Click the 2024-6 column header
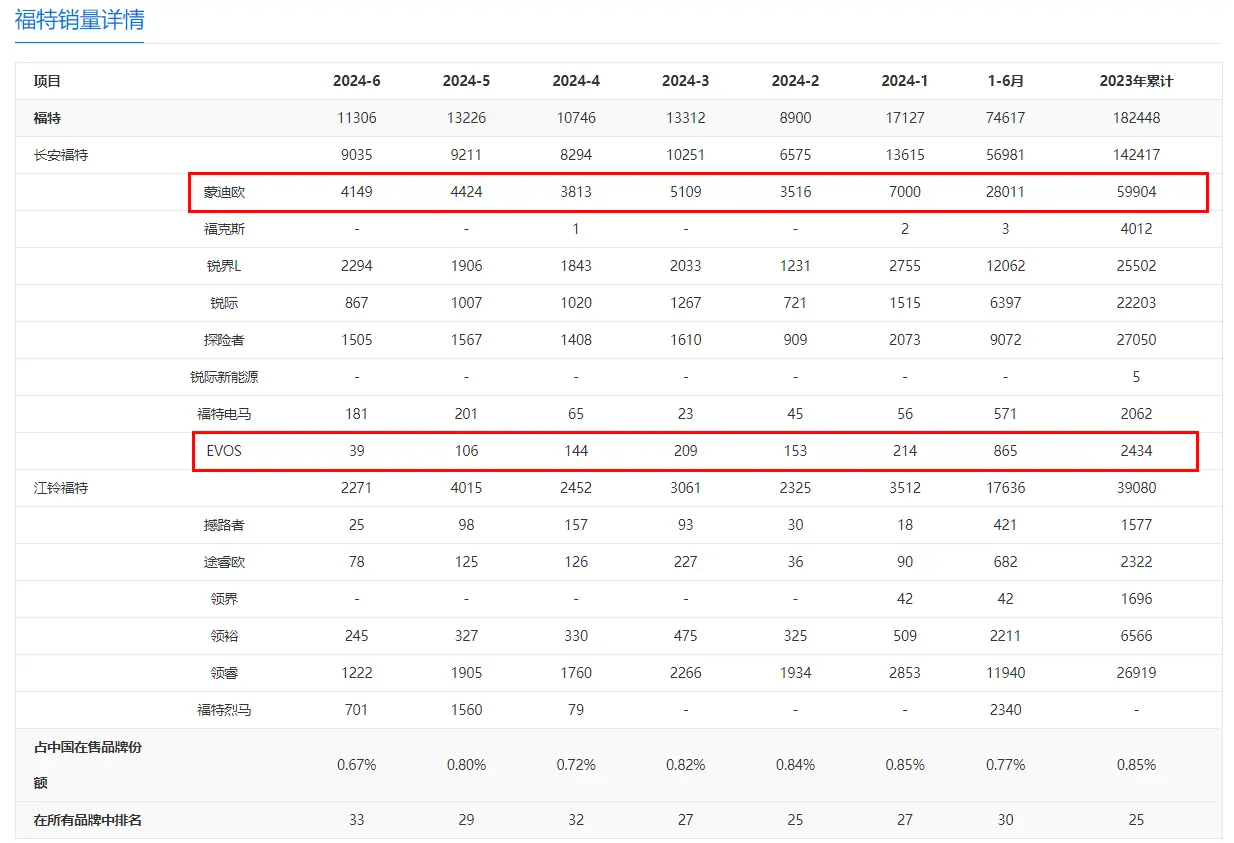 pos(357,81)
